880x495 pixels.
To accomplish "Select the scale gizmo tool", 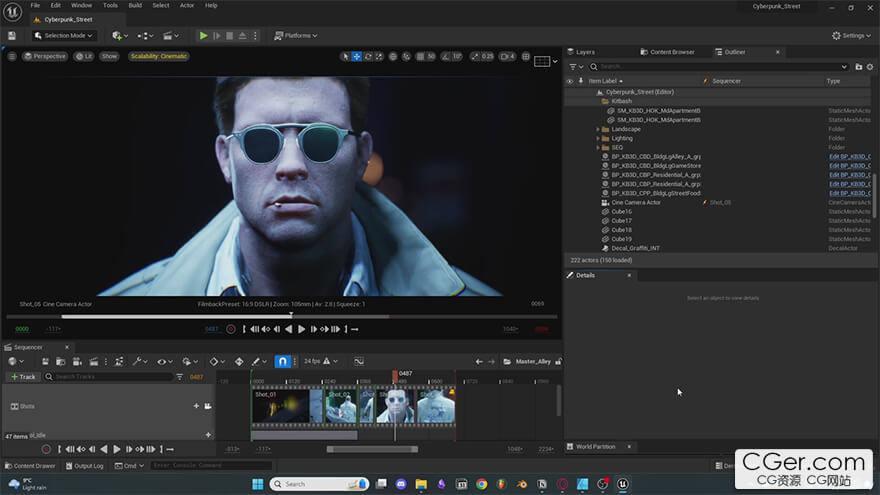I will point(379,56).
